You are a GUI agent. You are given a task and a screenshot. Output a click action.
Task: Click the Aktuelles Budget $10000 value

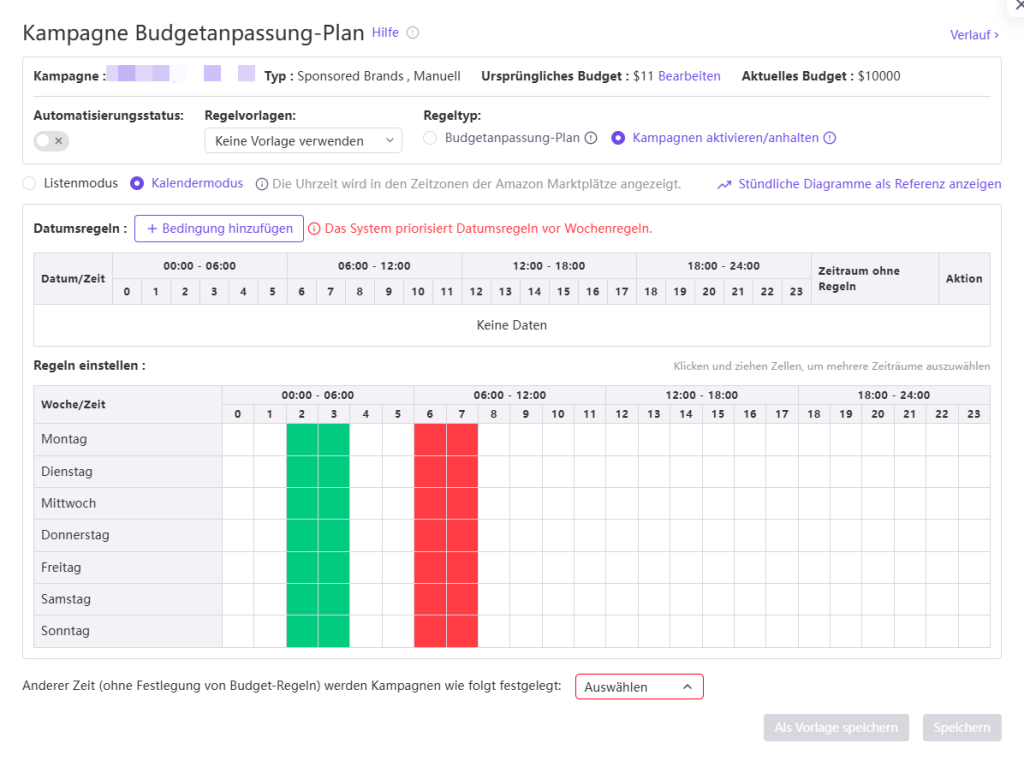tap(879, 76)
